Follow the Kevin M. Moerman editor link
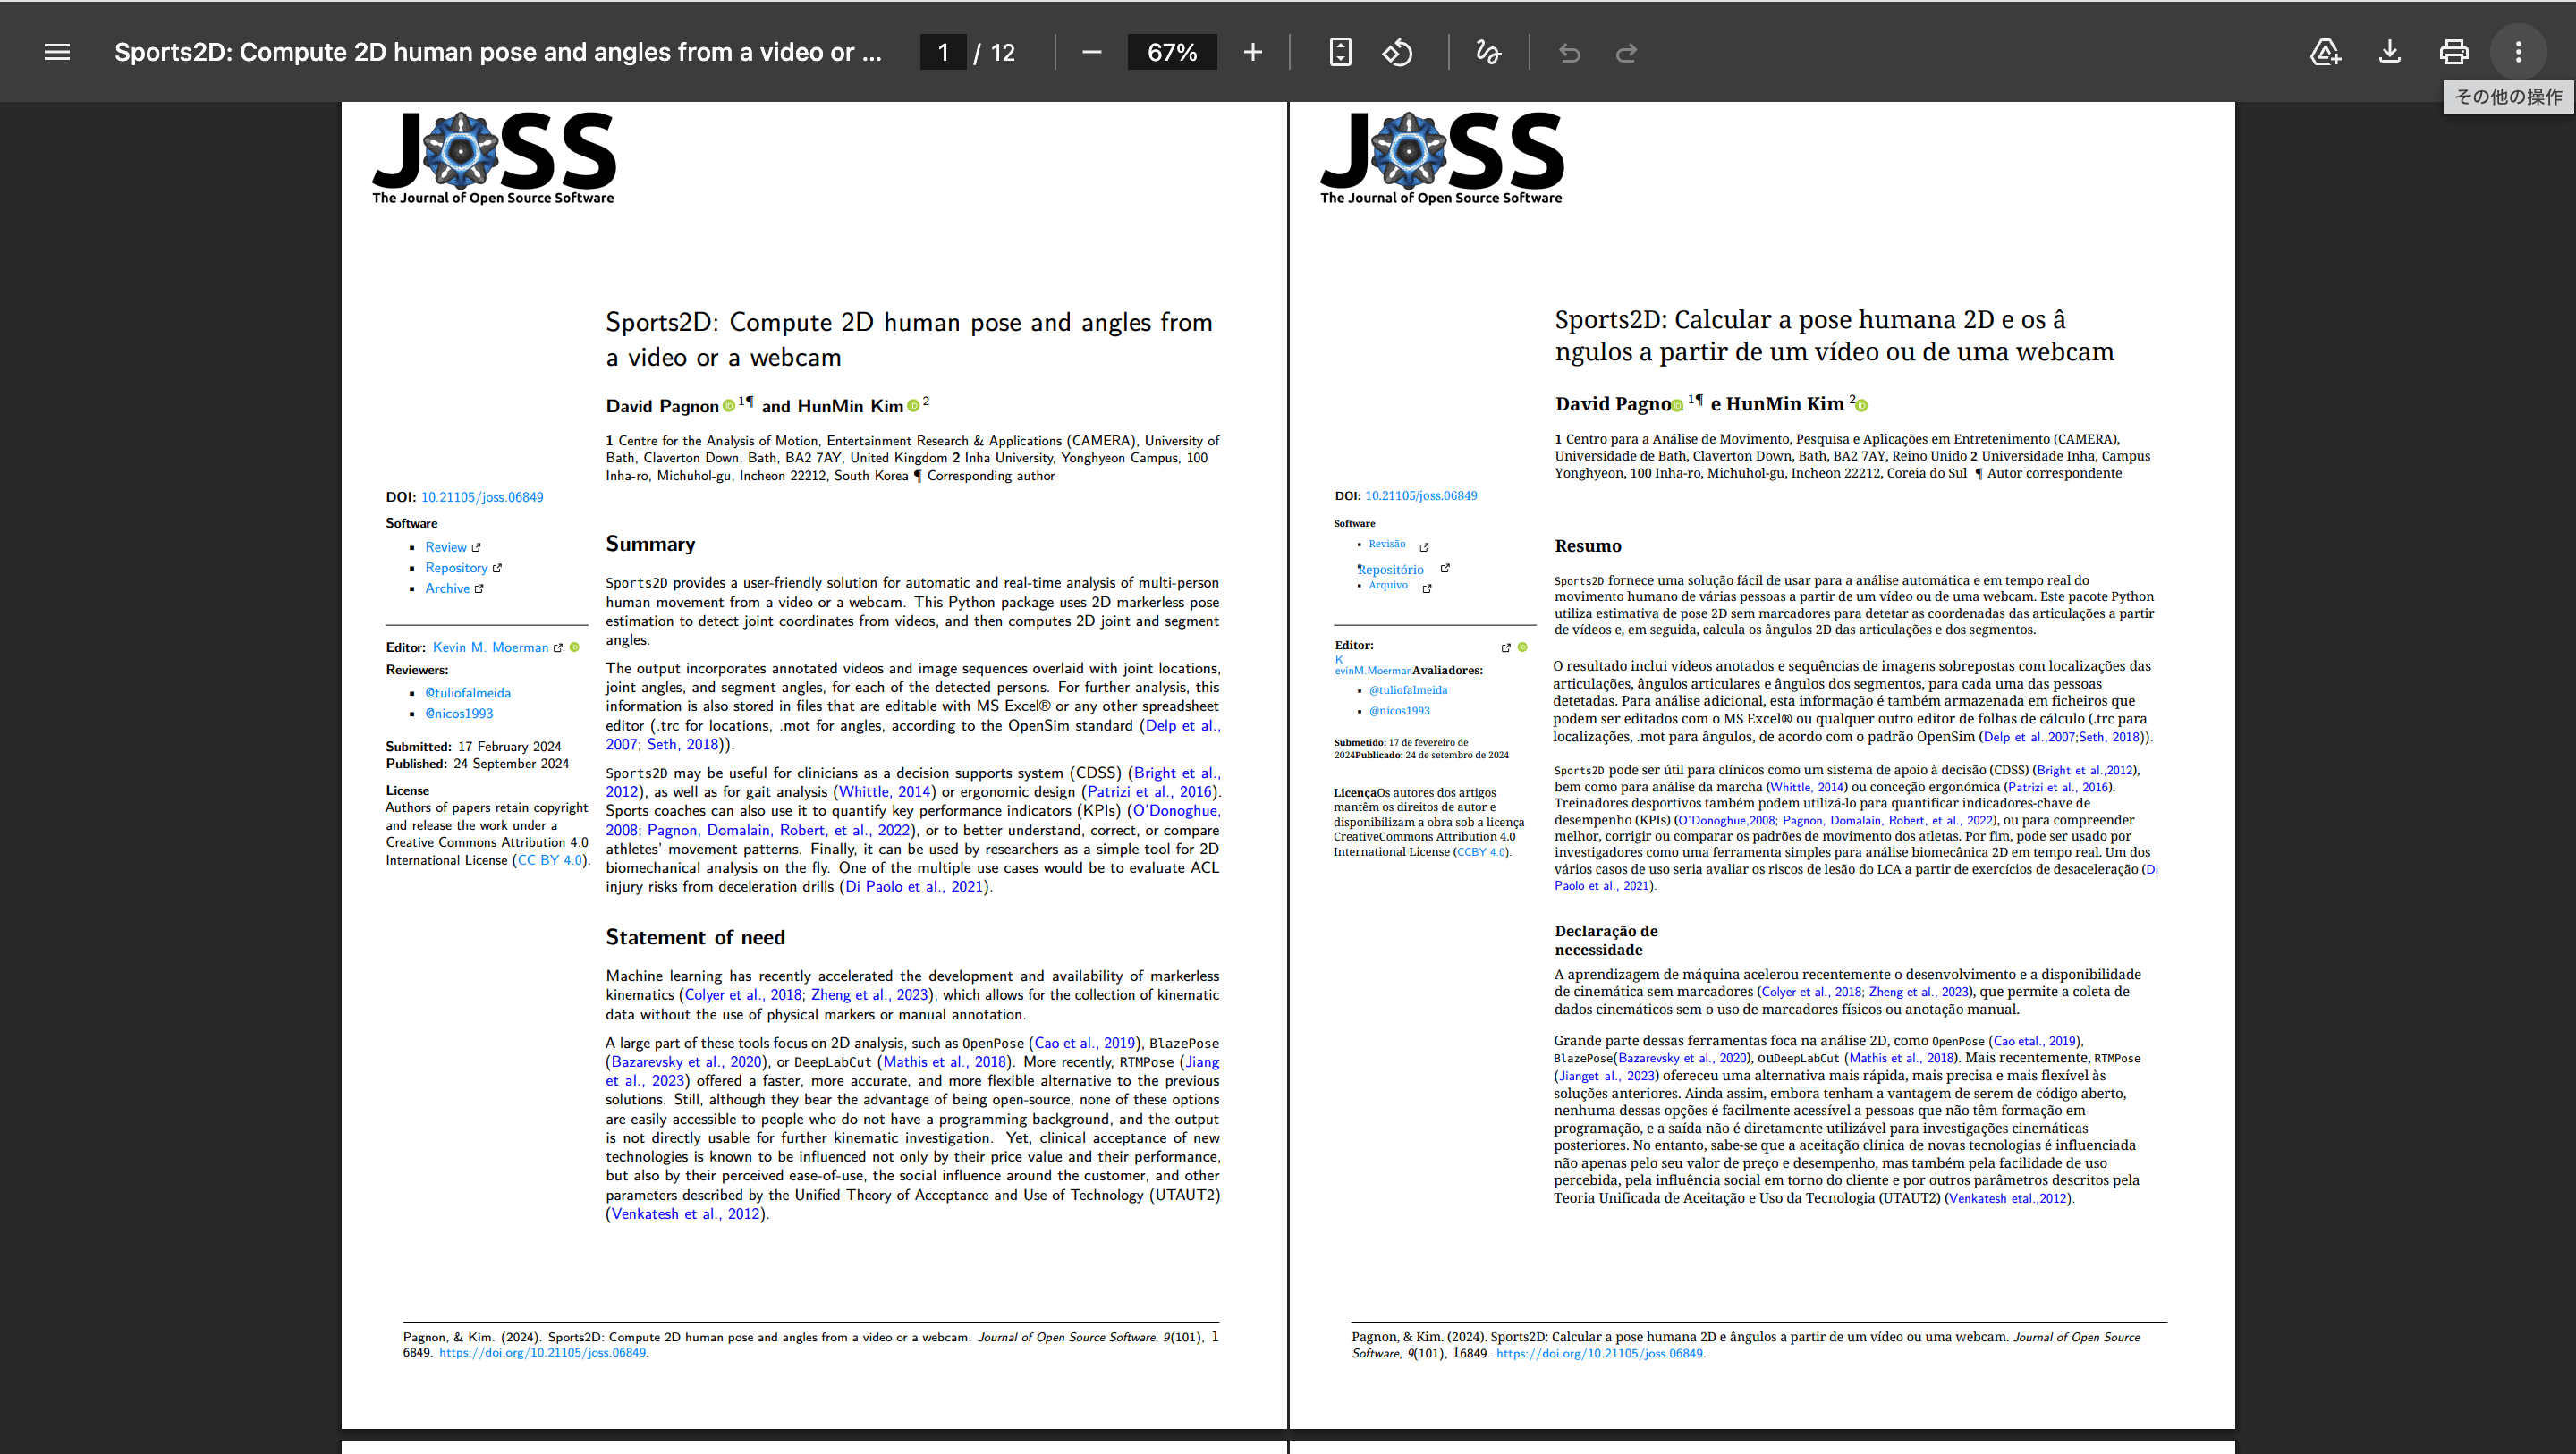Screen dimensions: 2576x1454 (490, 647)
